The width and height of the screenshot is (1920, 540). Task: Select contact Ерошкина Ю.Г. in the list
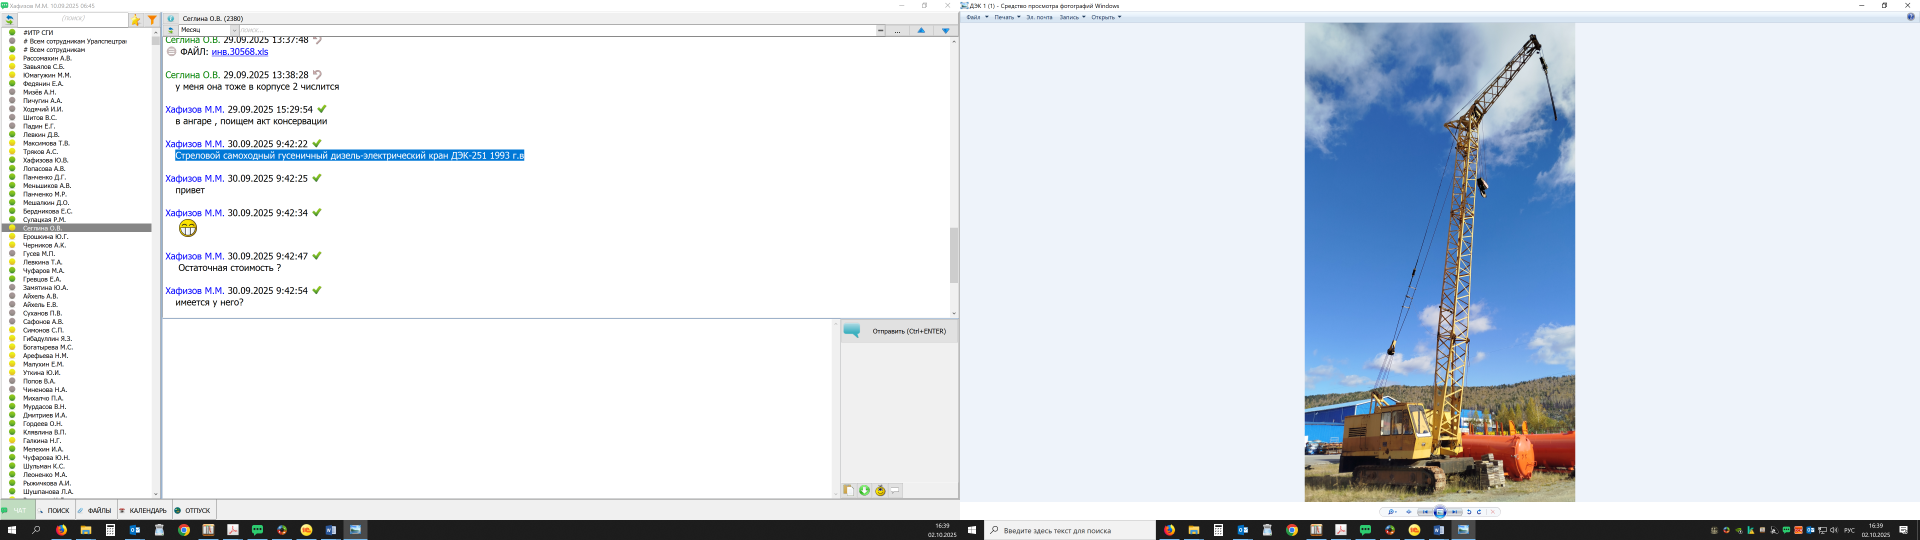(46, 237)
